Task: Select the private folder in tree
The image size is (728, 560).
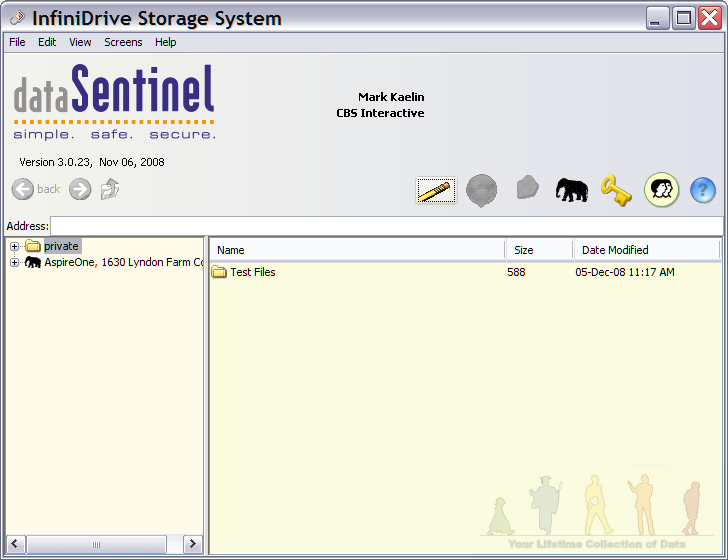Action: (61, 246)
